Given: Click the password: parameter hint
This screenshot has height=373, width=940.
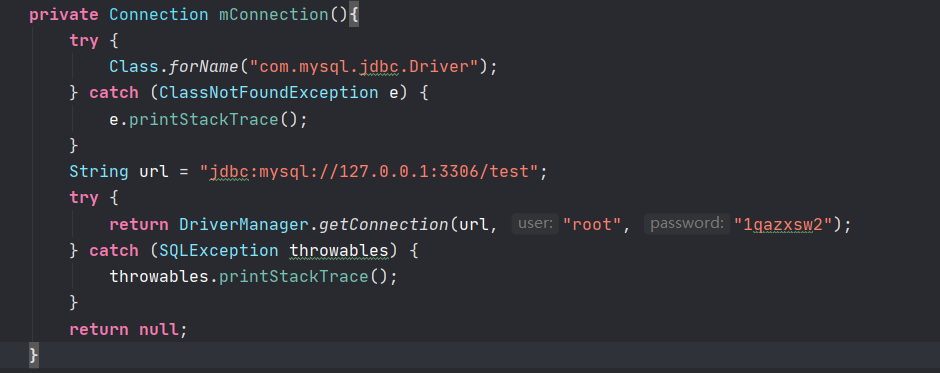Looking at the screenshot, I should click(x=687, y=224).
